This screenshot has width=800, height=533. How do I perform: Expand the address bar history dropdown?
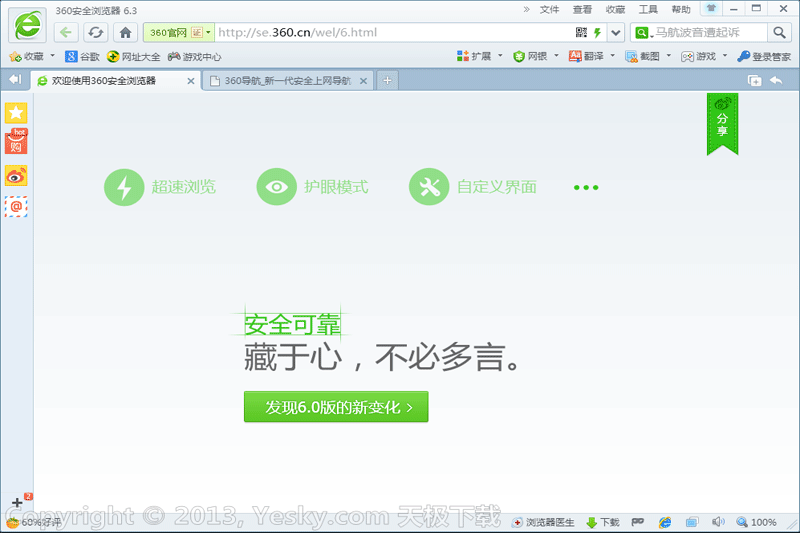[x=616, y=33]
